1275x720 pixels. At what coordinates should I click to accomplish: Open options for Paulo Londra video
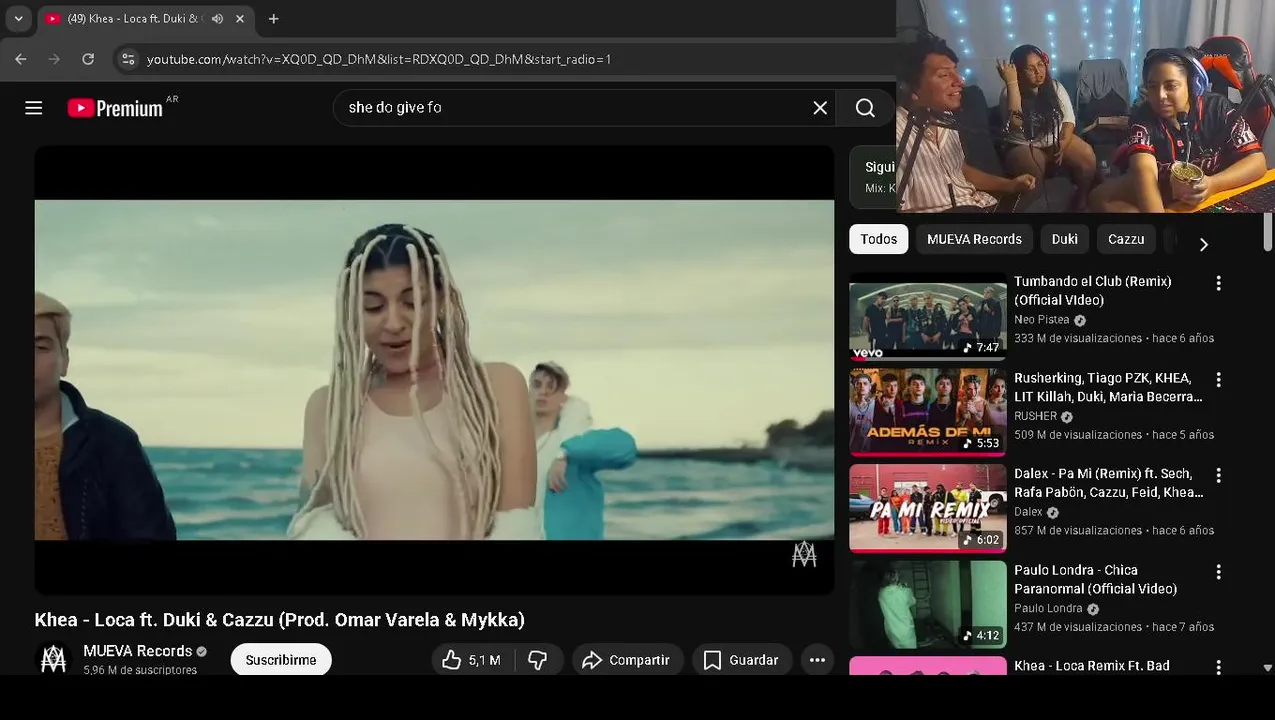[x=1218, y=572]
